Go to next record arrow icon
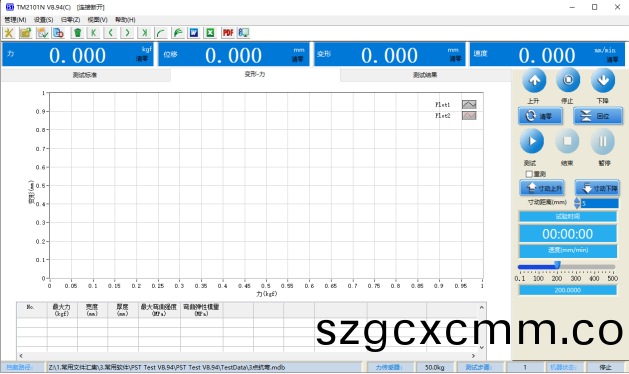This screenshot has height=374, width=629. [127, 33]
